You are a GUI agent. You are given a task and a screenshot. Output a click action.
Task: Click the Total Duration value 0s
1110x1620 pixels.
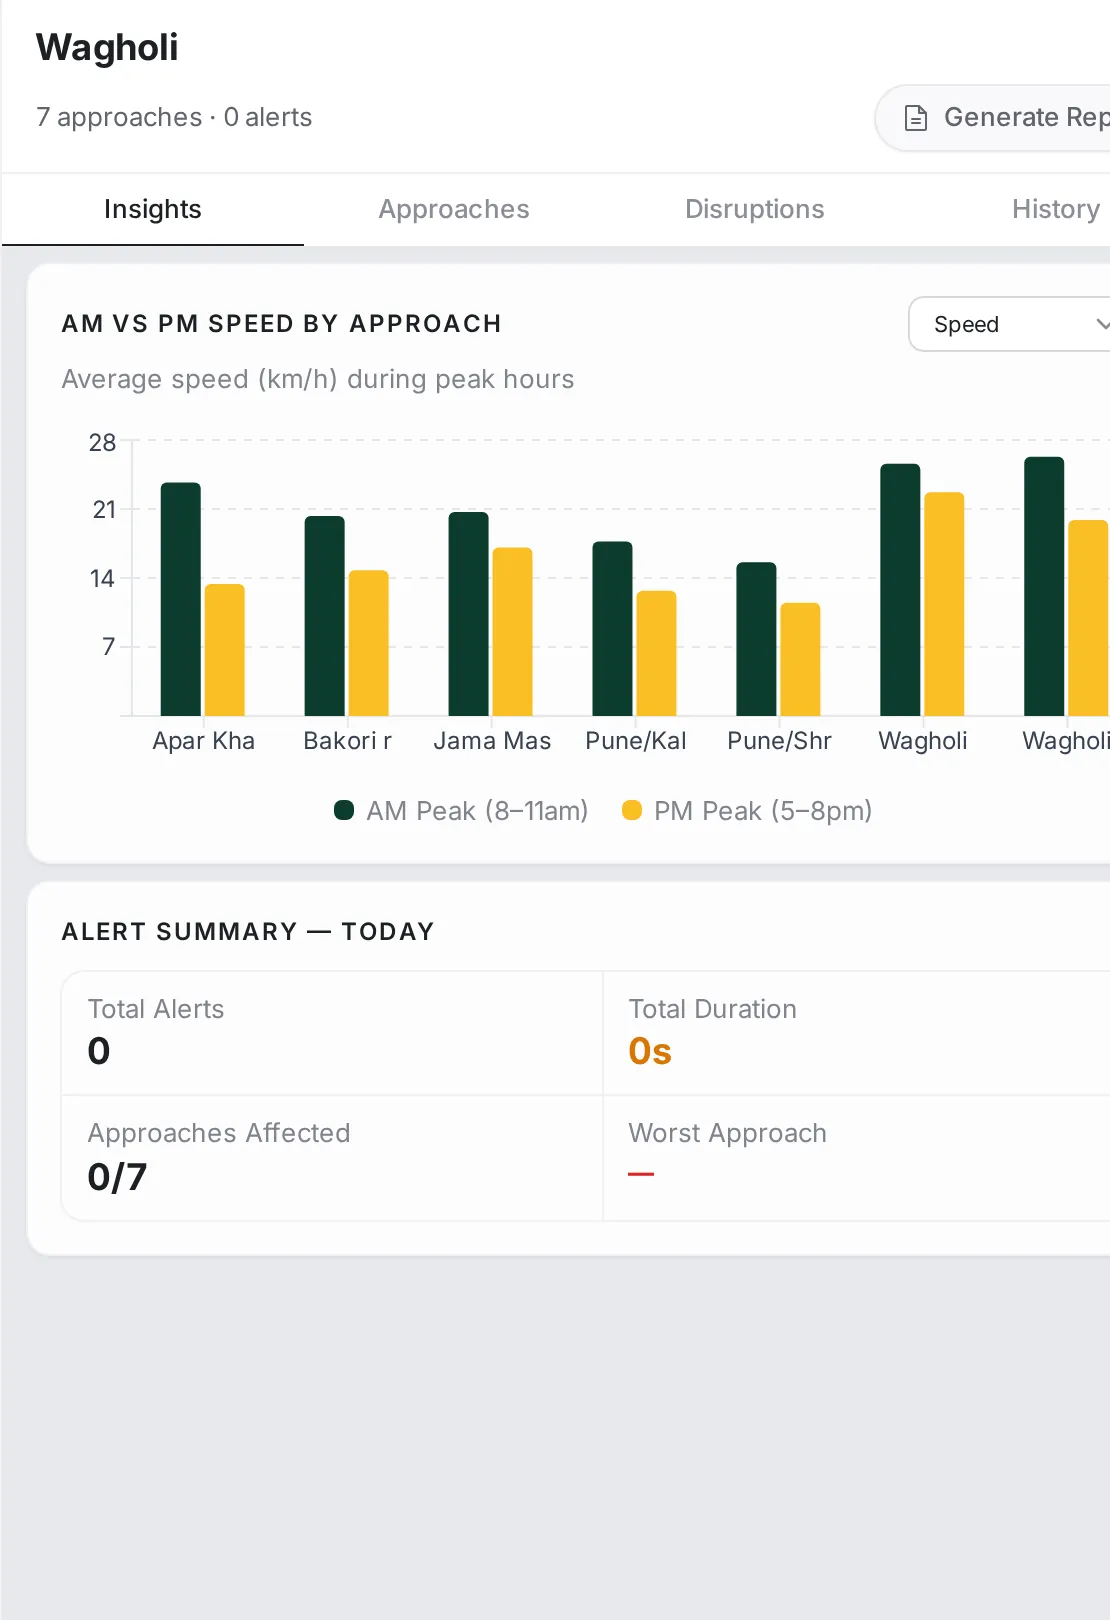point(650,1051)
